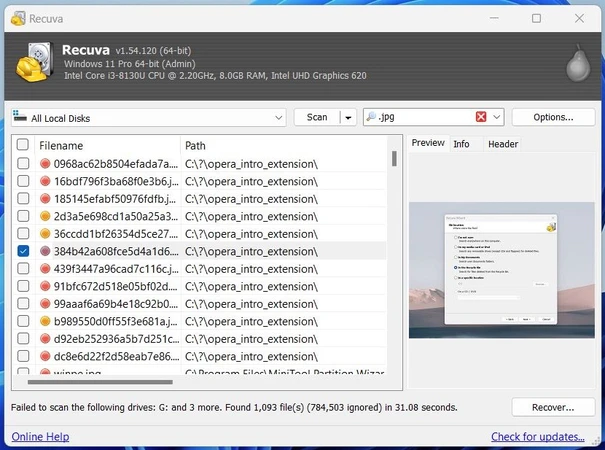Click the orange state icon of 2d3a5e698cd1a50a25a3 file
The width and height of the screenshot is (605, 450).
(x=45, y=217)
